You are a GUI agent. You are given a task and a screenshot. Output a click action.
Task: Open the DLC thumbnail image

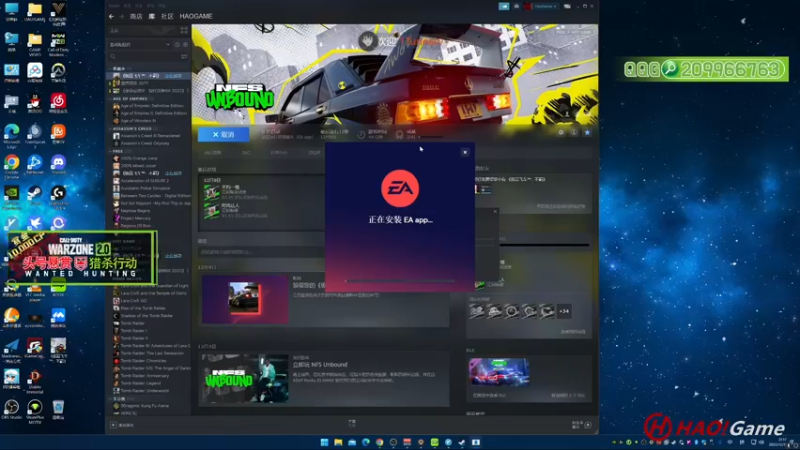(499, 372)
